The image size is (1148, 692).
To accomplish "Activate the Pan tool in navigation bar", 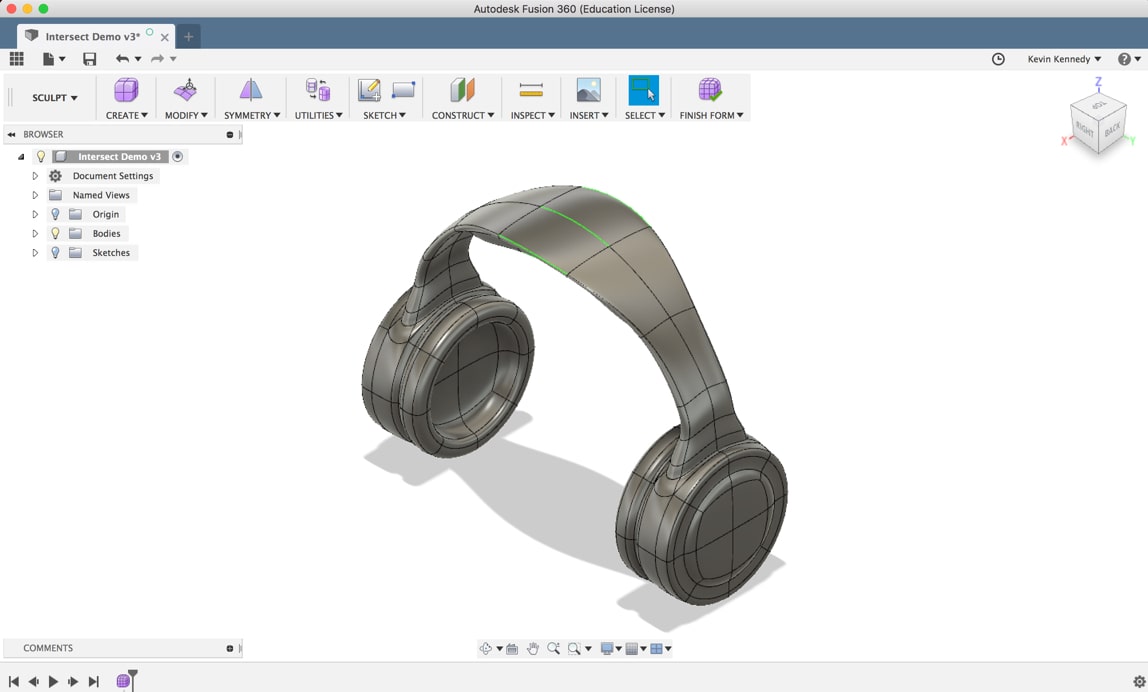I will [x=534, y=648].
